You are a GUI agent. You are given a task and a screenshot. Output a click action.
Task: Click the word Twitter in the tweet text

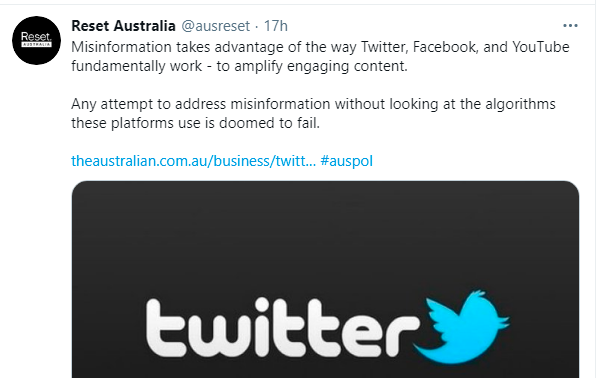(x=385, y=47)
